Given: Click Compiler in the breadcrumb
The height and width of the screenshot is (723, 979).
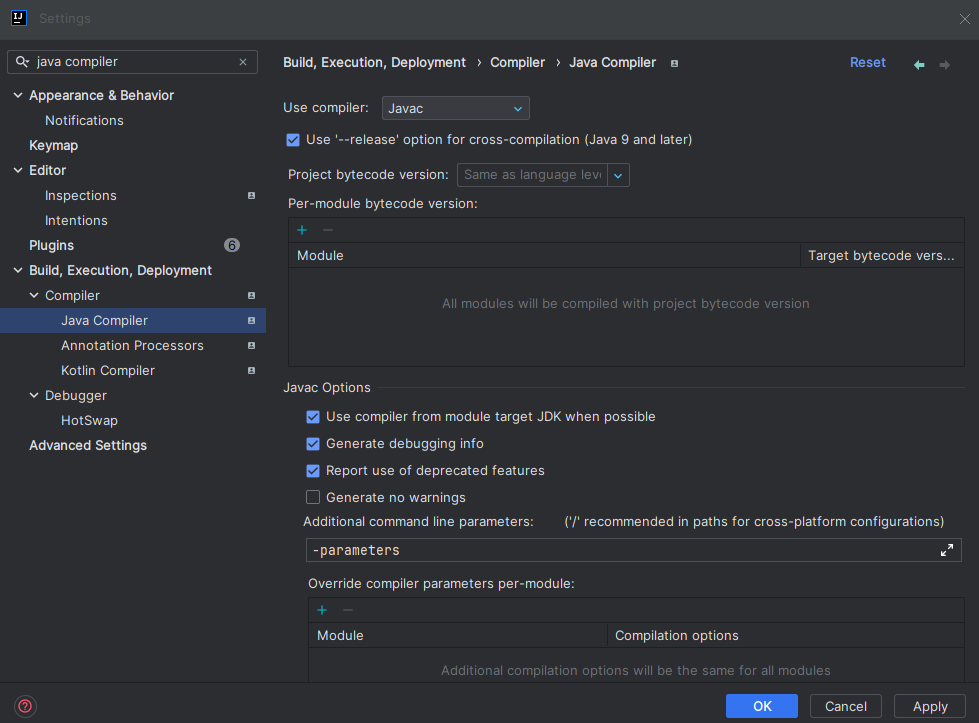Looking at the screenshot, I should coord(517,62).
